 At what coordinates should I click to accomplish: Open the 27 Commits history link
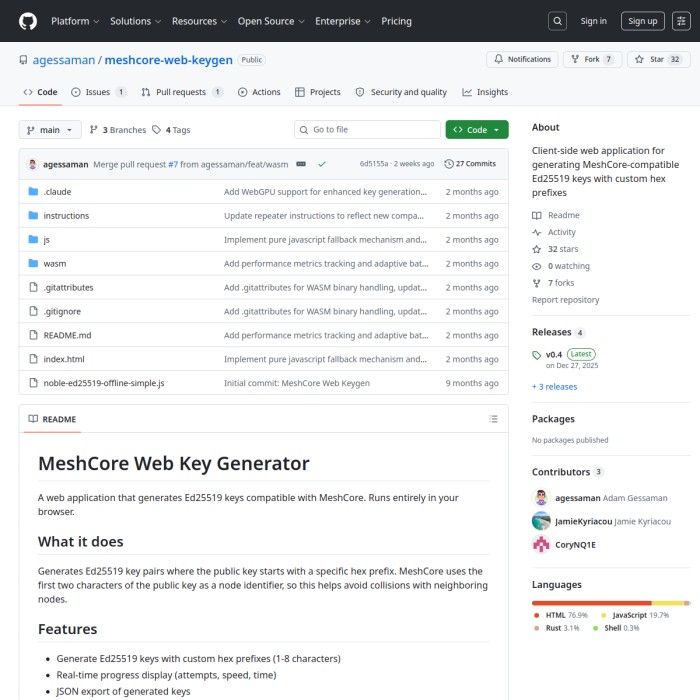(470, 164)
